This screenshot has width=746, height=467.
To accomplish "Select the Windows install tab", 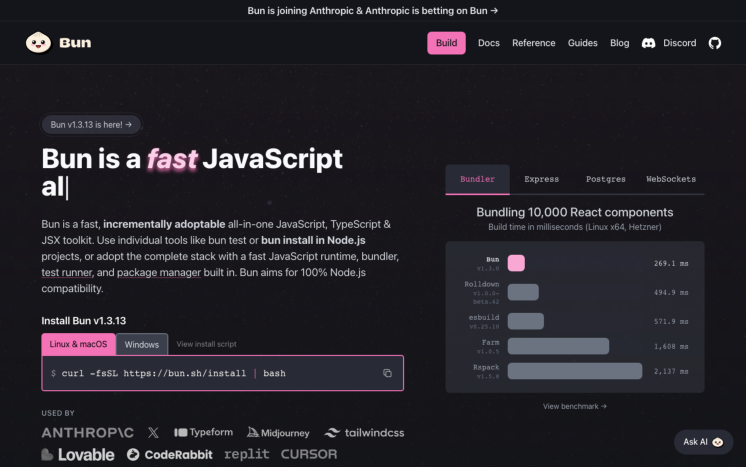I will pyautogui.click(x=142, y=344).
